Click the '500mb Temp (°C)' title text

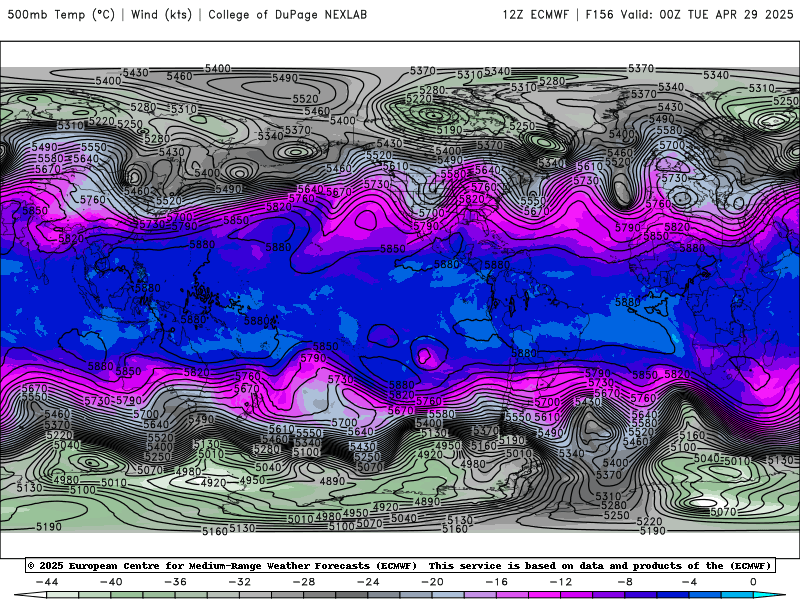click(x=61, y=15)
